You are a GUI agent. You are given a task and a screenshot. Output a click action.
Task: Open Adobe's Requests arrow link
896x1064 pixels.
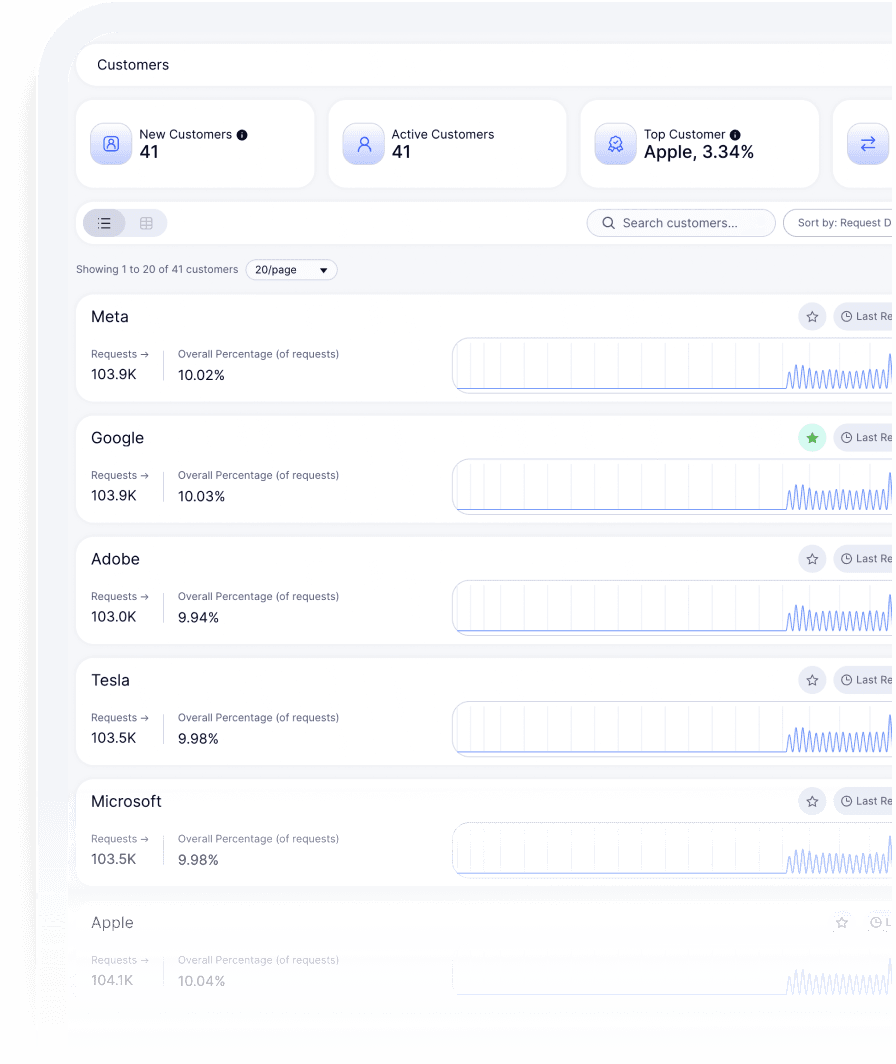tap(119, 596)
